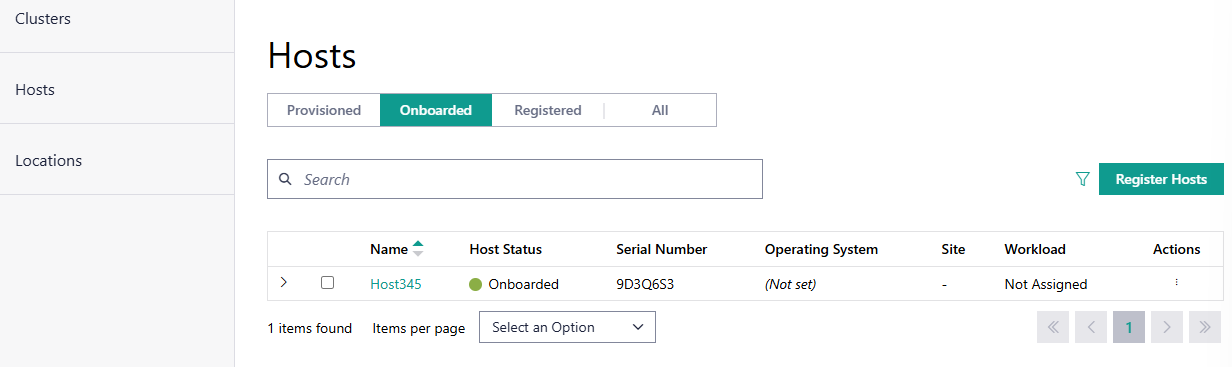Click the Host Status column header

click(505, 249)
